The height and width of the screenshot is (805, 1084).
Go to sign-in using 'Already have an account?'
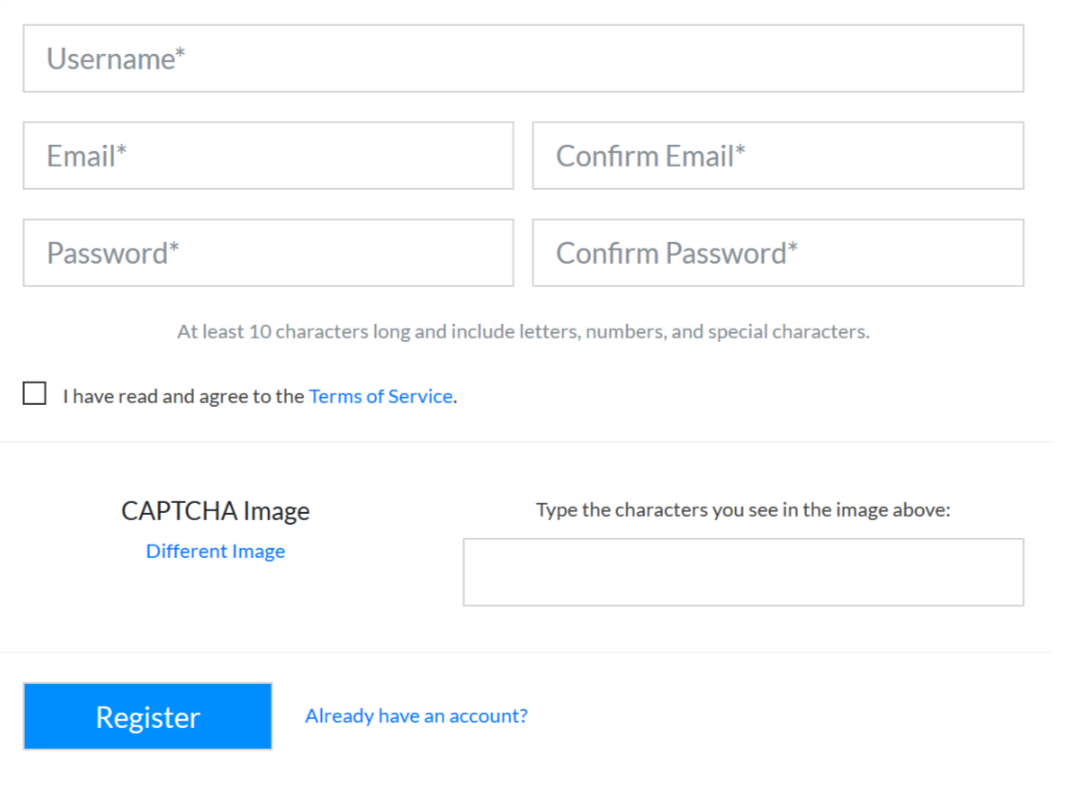click(416, 716)
